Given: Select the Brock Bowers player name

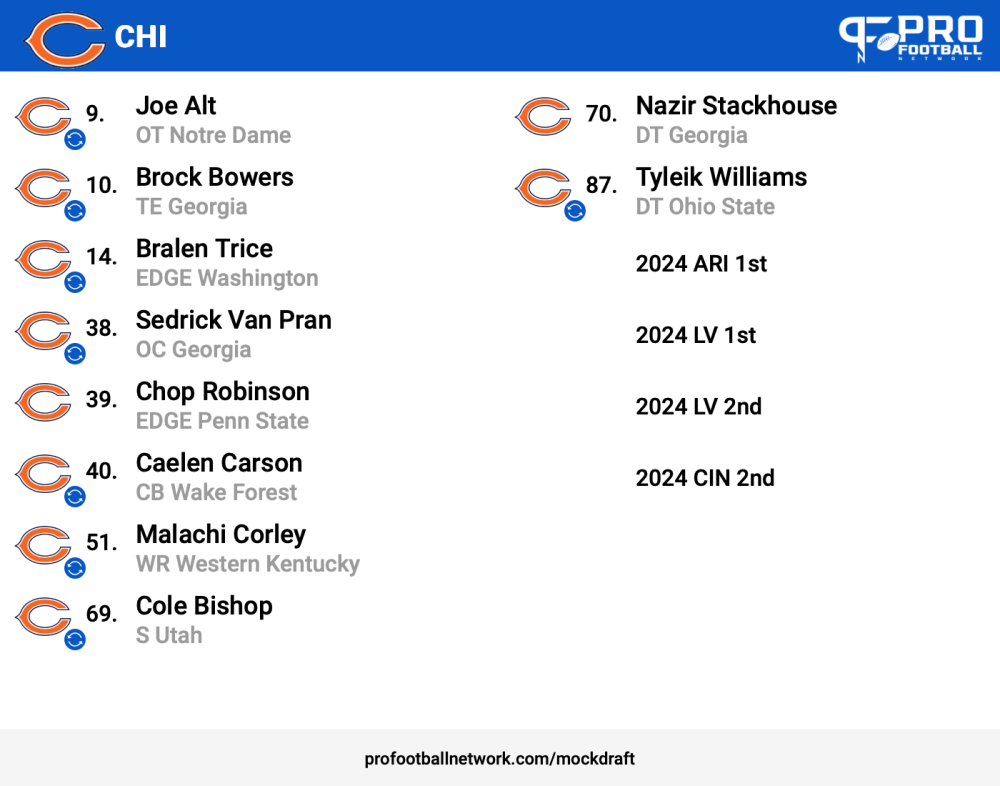Looking at the screenshot, I should click(215, 177).
